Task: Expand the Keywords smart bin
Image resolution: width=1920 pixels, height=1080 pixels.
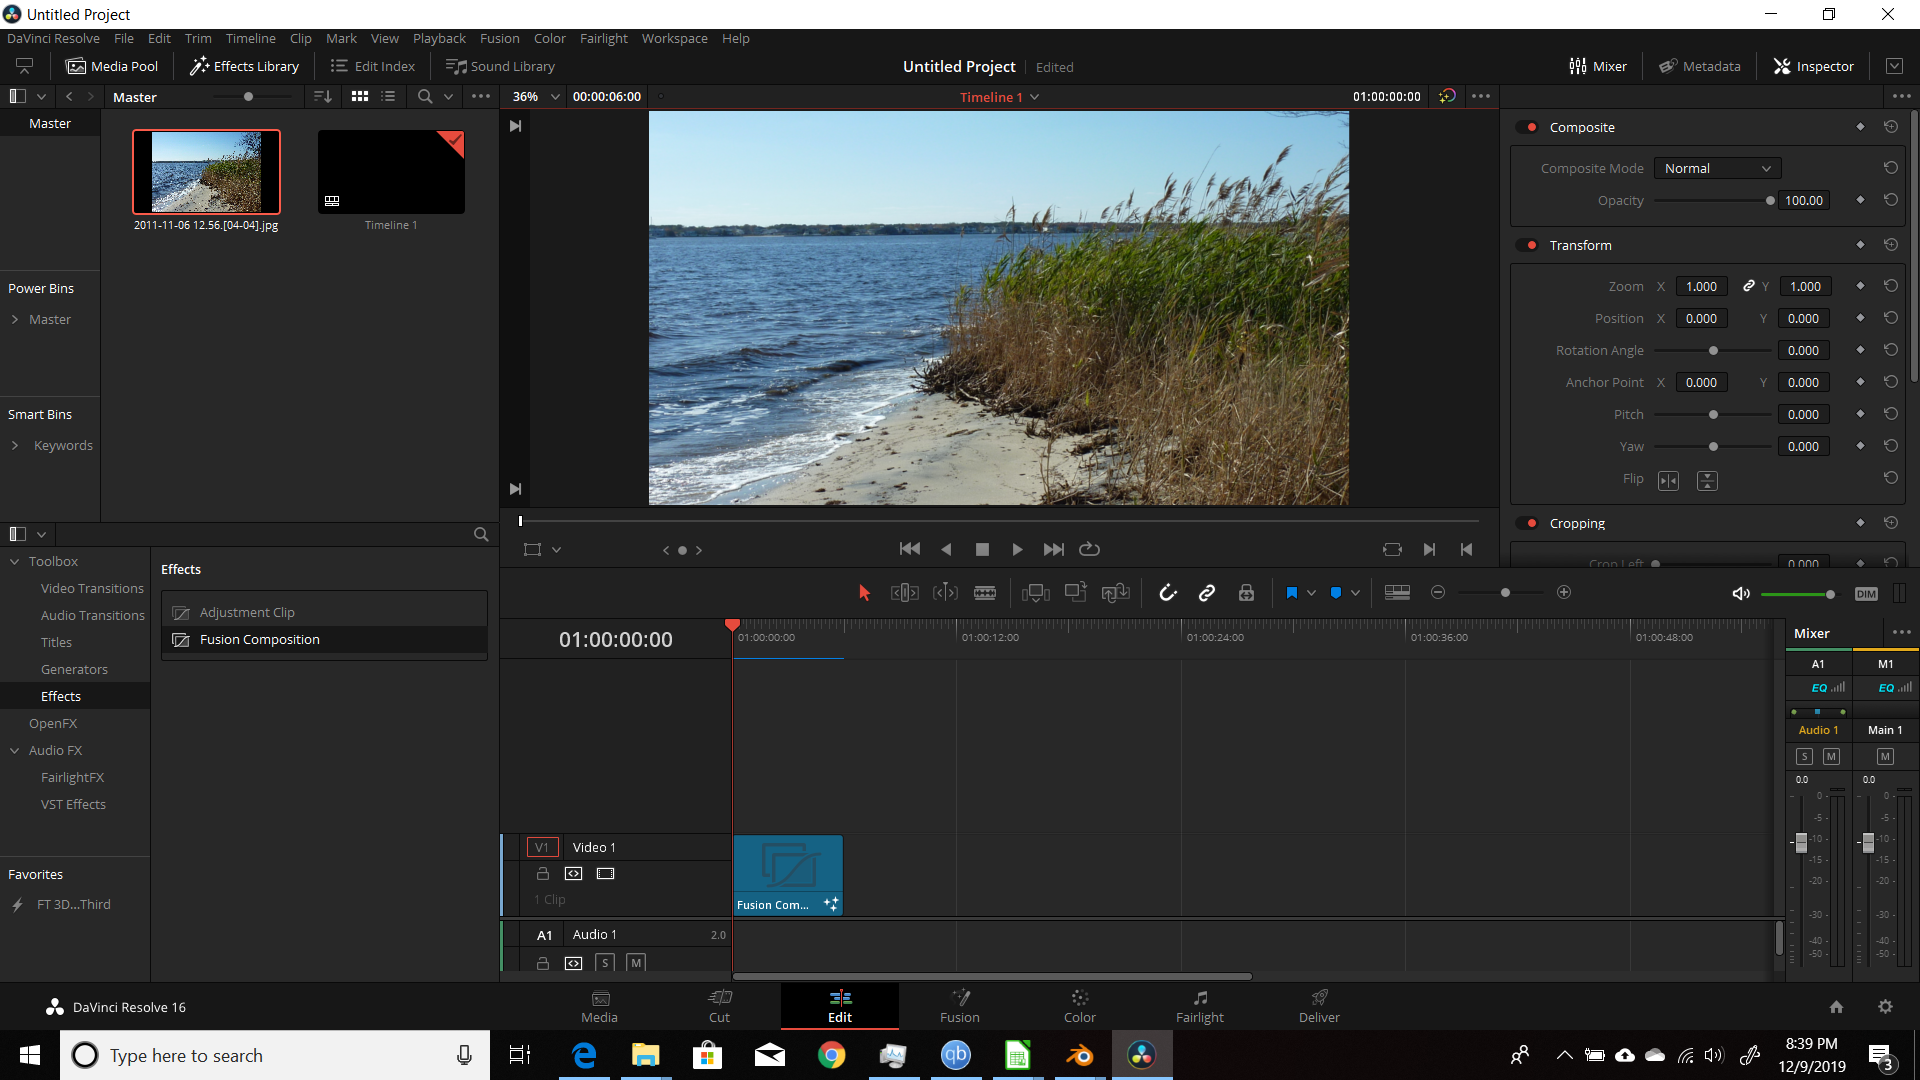Action: click(15, 445)
